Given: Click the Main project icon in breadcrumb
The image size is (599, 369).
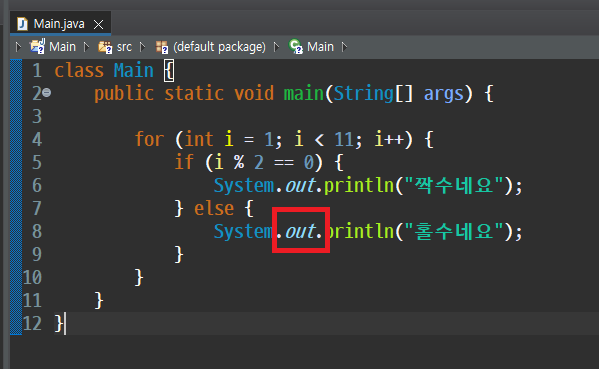Looking at the screenshot, I should (37, 47).
